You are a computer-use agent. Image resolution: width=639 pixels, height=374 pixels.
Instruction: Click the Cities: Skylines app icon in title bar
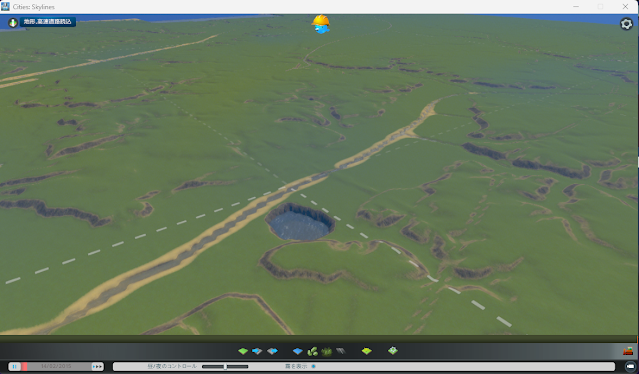5,7
